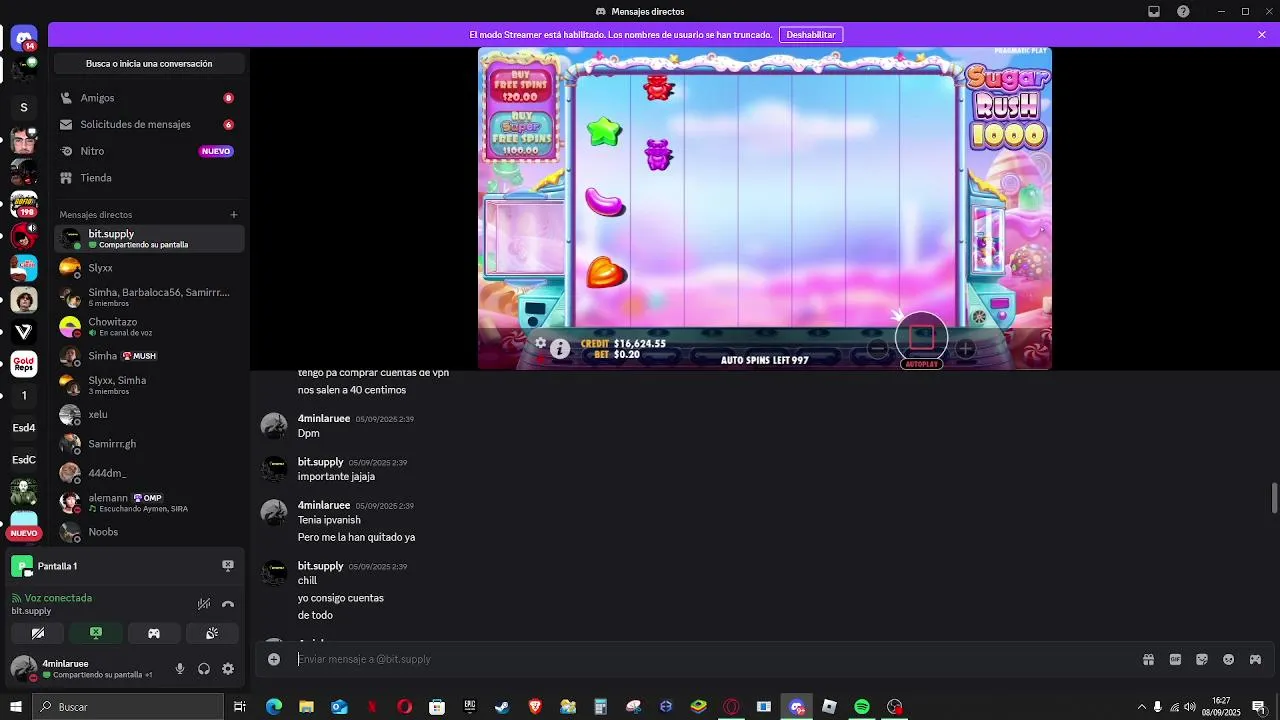Select the 'EsdC' server icon

point(24,460)
